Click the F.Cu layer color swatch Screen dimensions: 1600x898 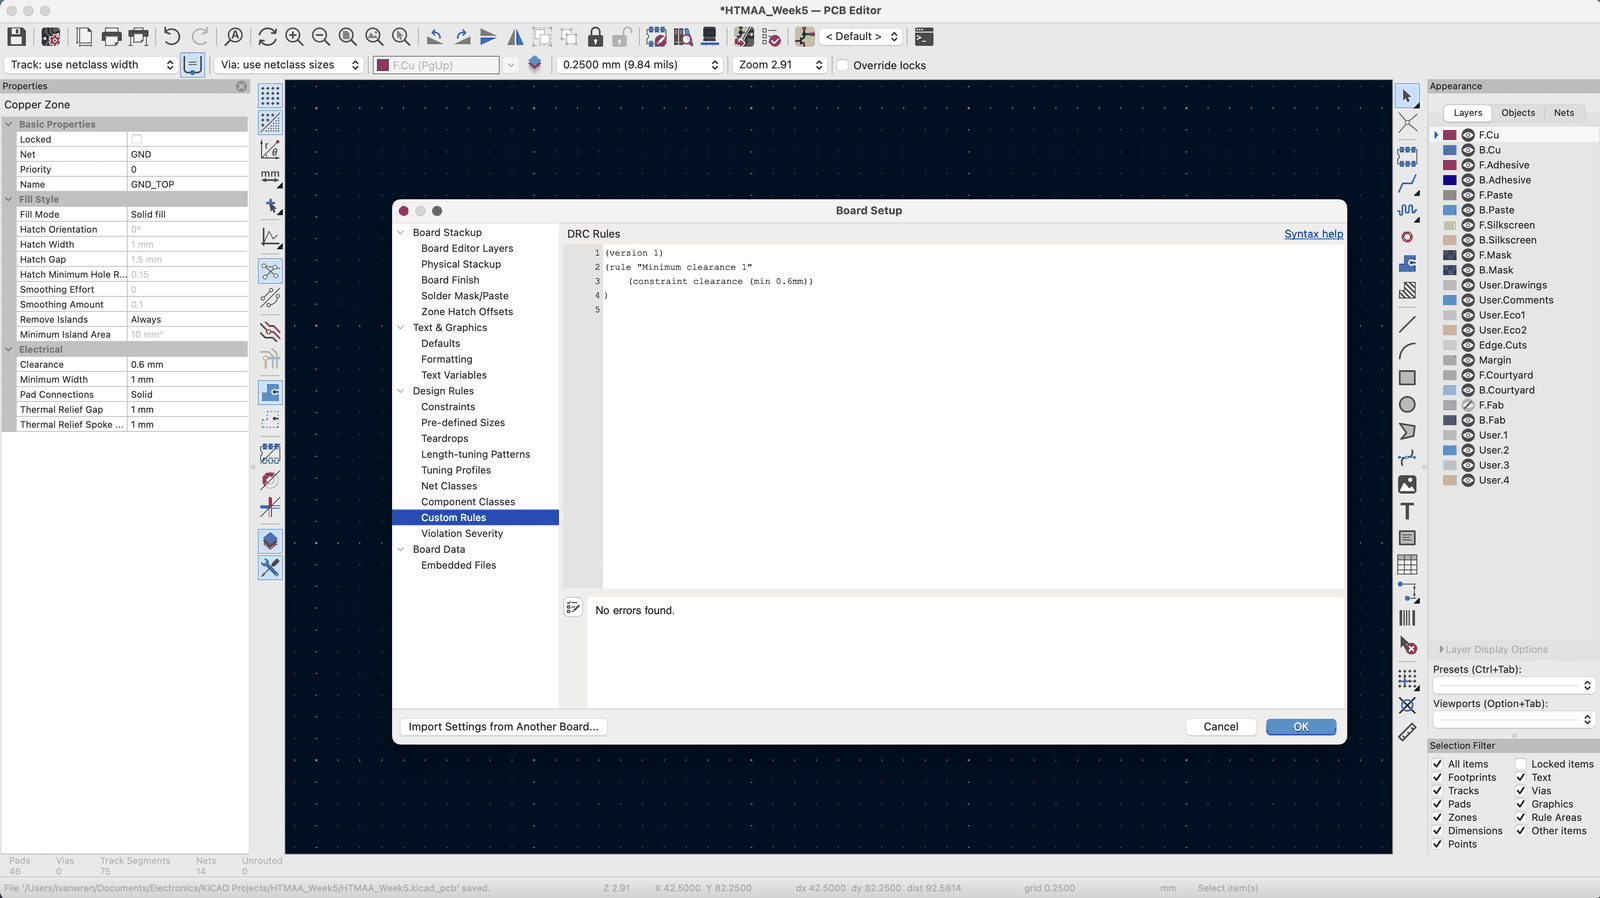point(1450,135)
